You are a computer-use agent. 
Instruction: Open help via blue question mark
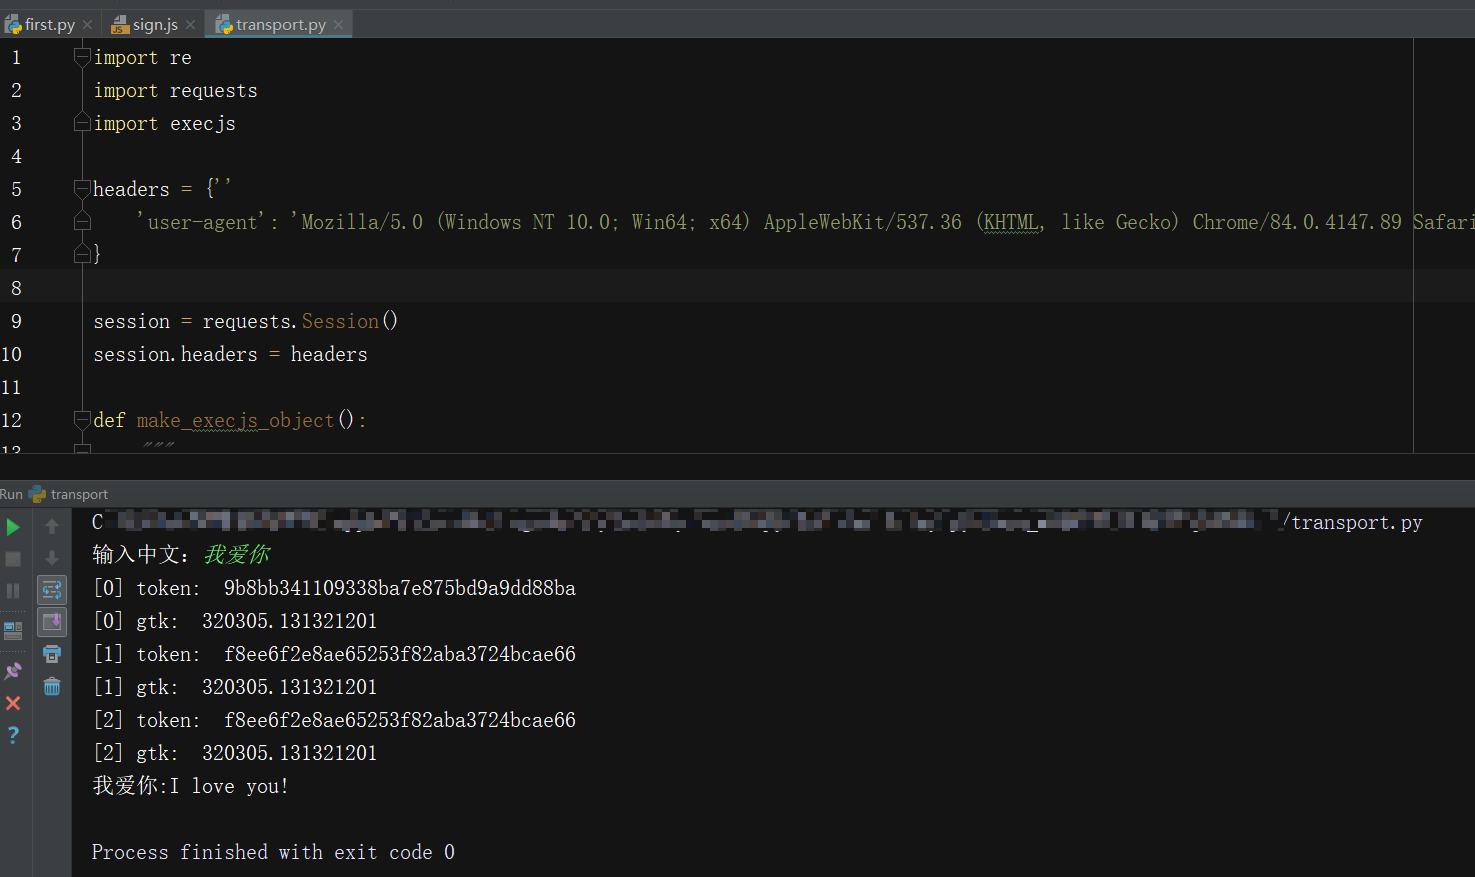(13, 735)
